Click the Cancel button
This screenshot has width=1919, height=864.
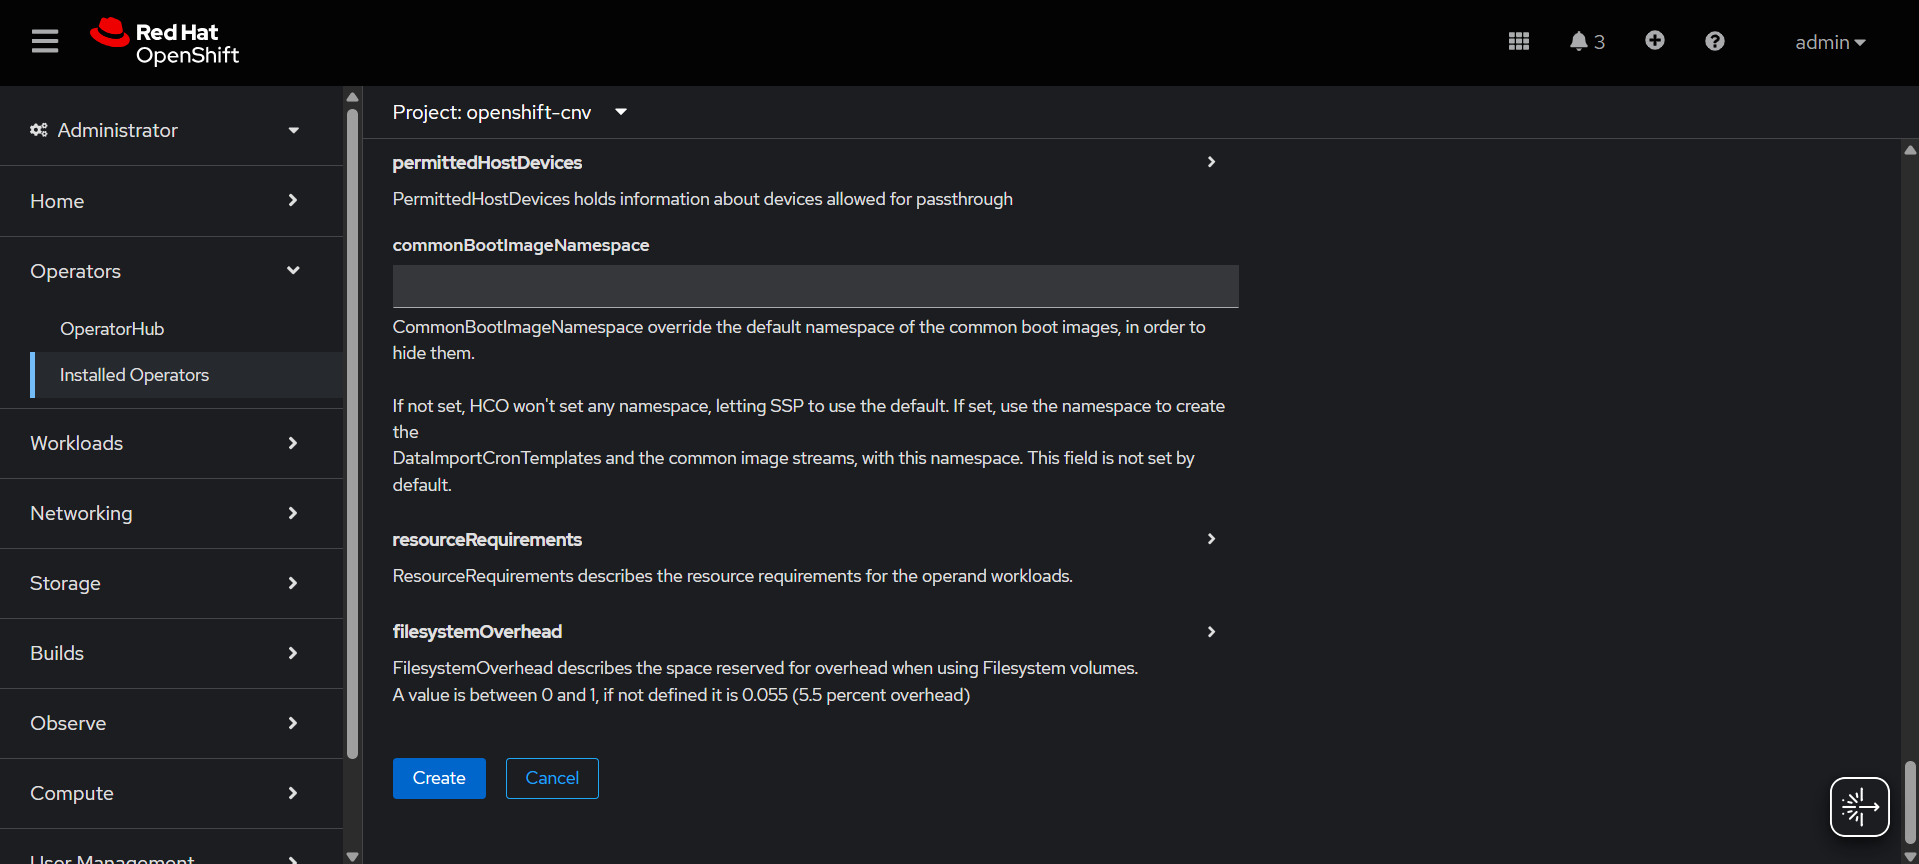[x=552, y=778]
